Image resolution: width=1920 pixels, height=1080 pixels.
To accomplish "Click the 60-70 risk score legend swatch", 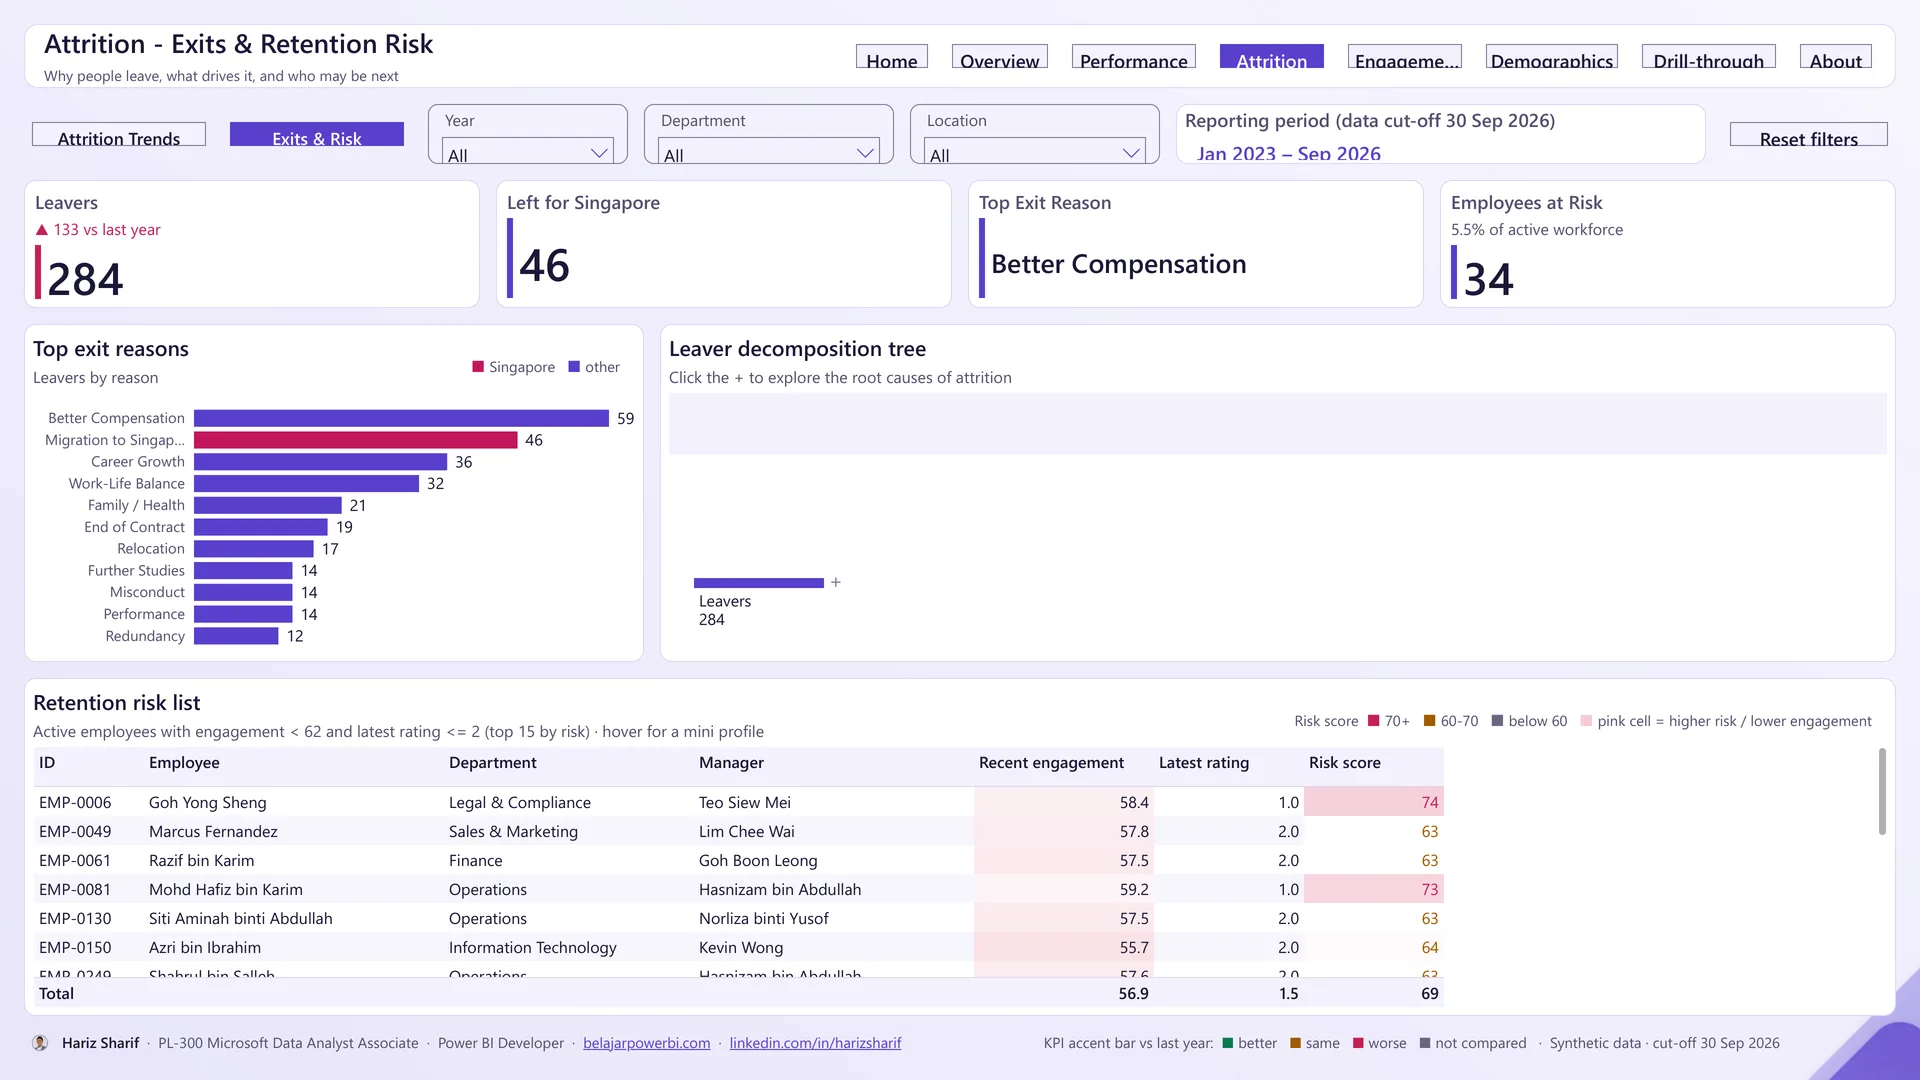I will point(1430,721).
